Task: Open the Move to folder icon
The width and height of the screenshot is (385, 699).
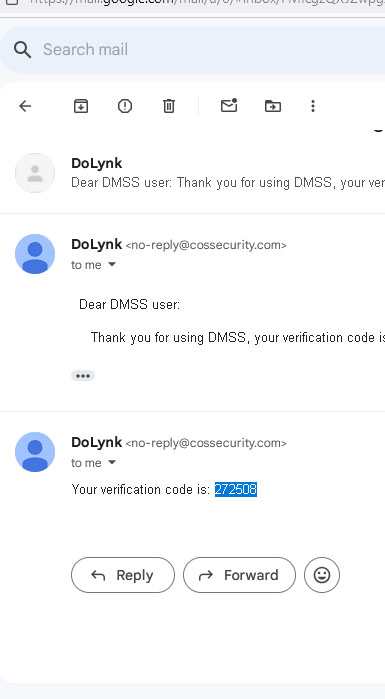Action: point(273,106)
